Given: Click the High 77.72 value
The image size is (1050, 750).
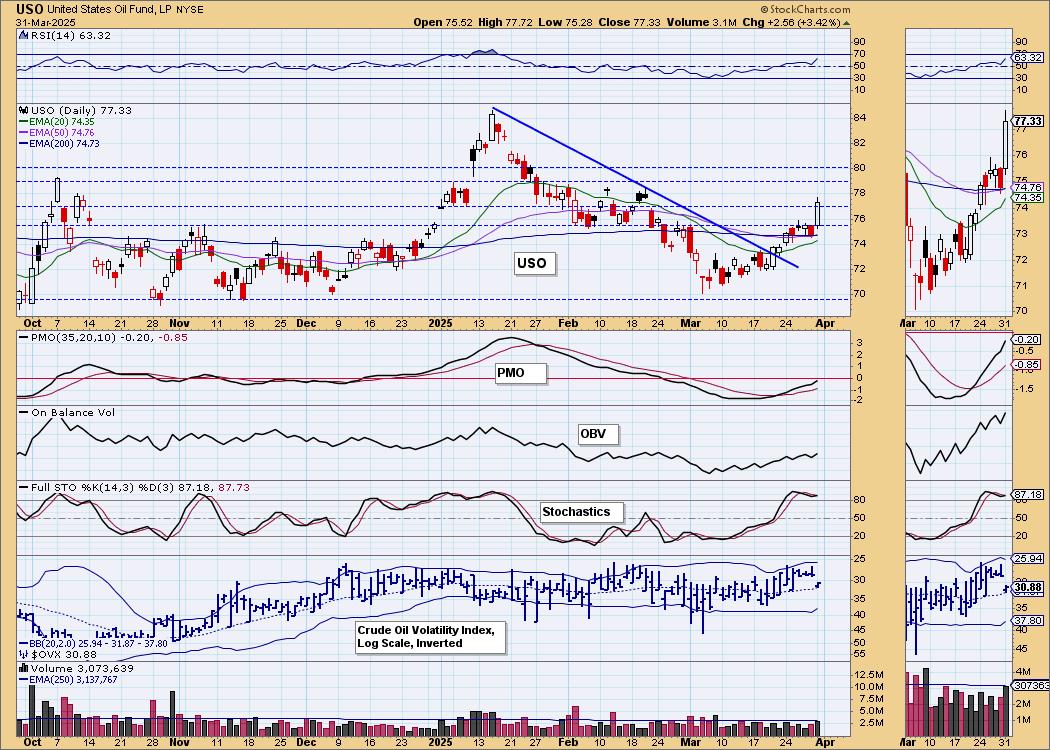Looking at the screenshot, I should tap(505, 22).
